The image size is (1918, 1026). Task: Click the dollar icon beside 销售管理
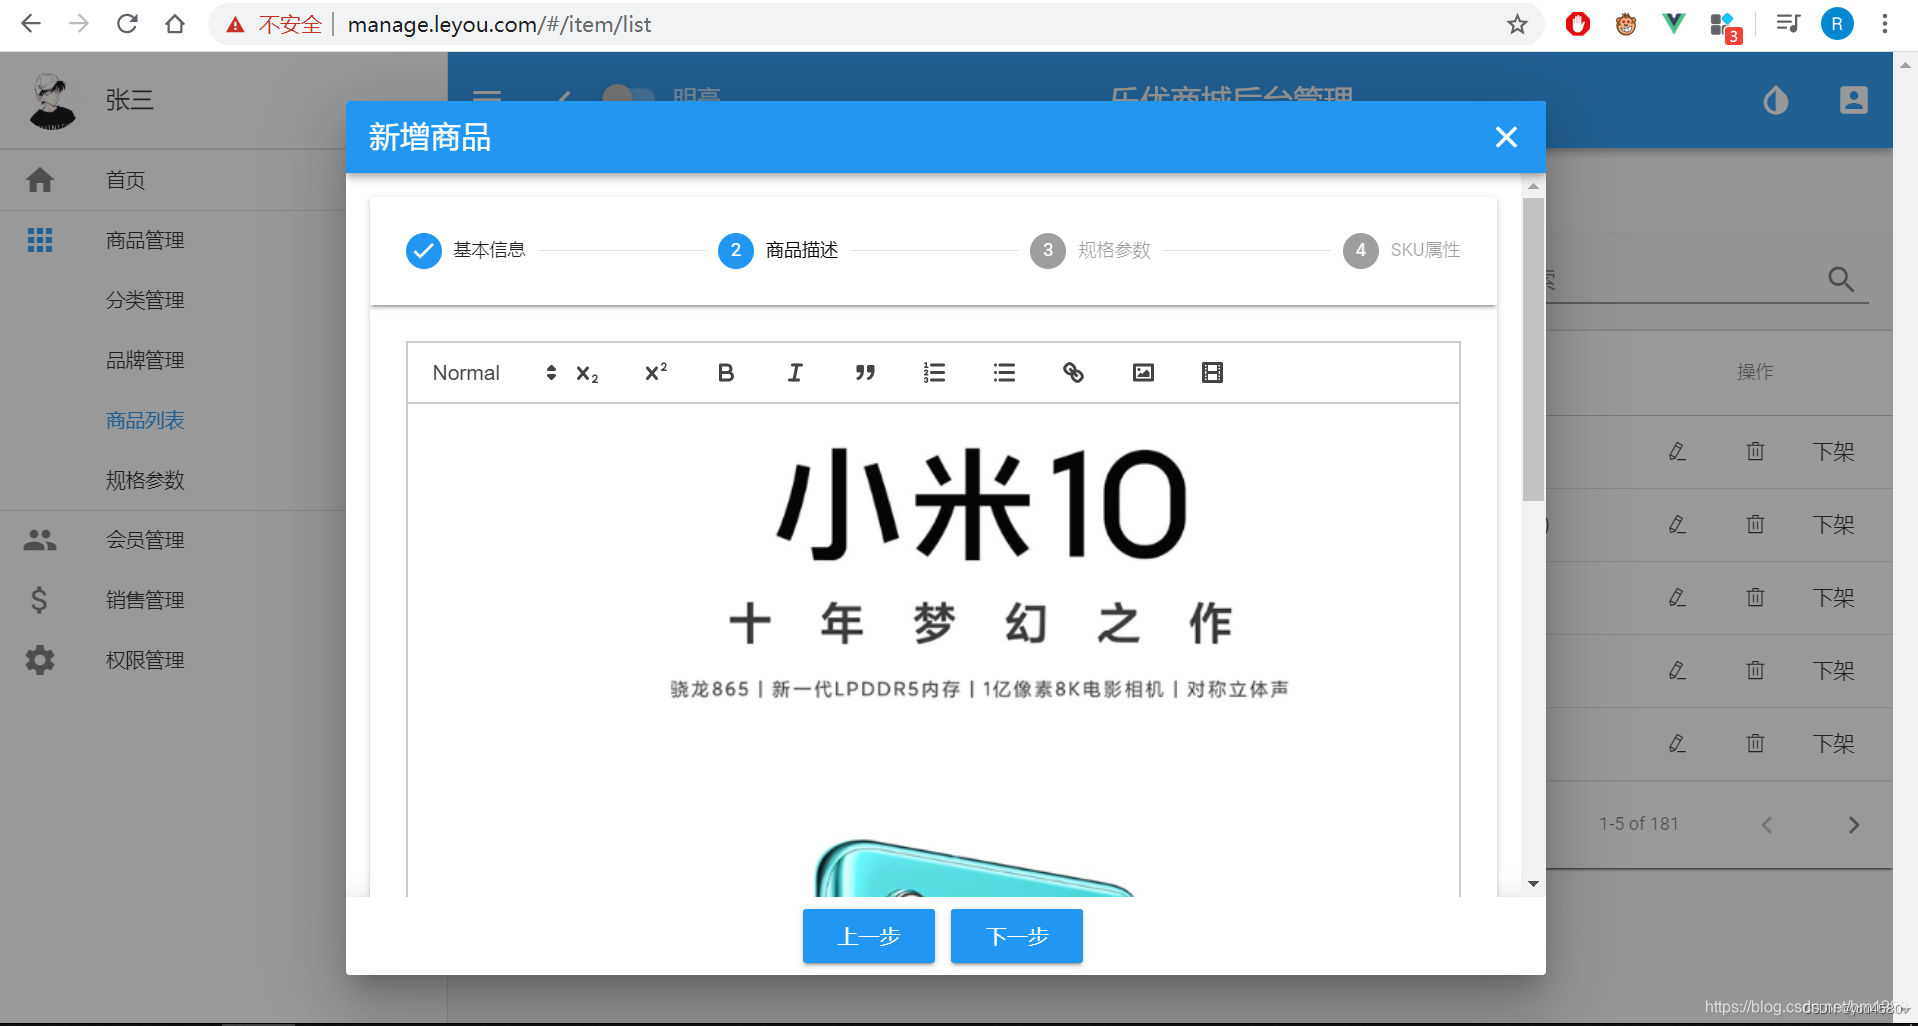39,600
